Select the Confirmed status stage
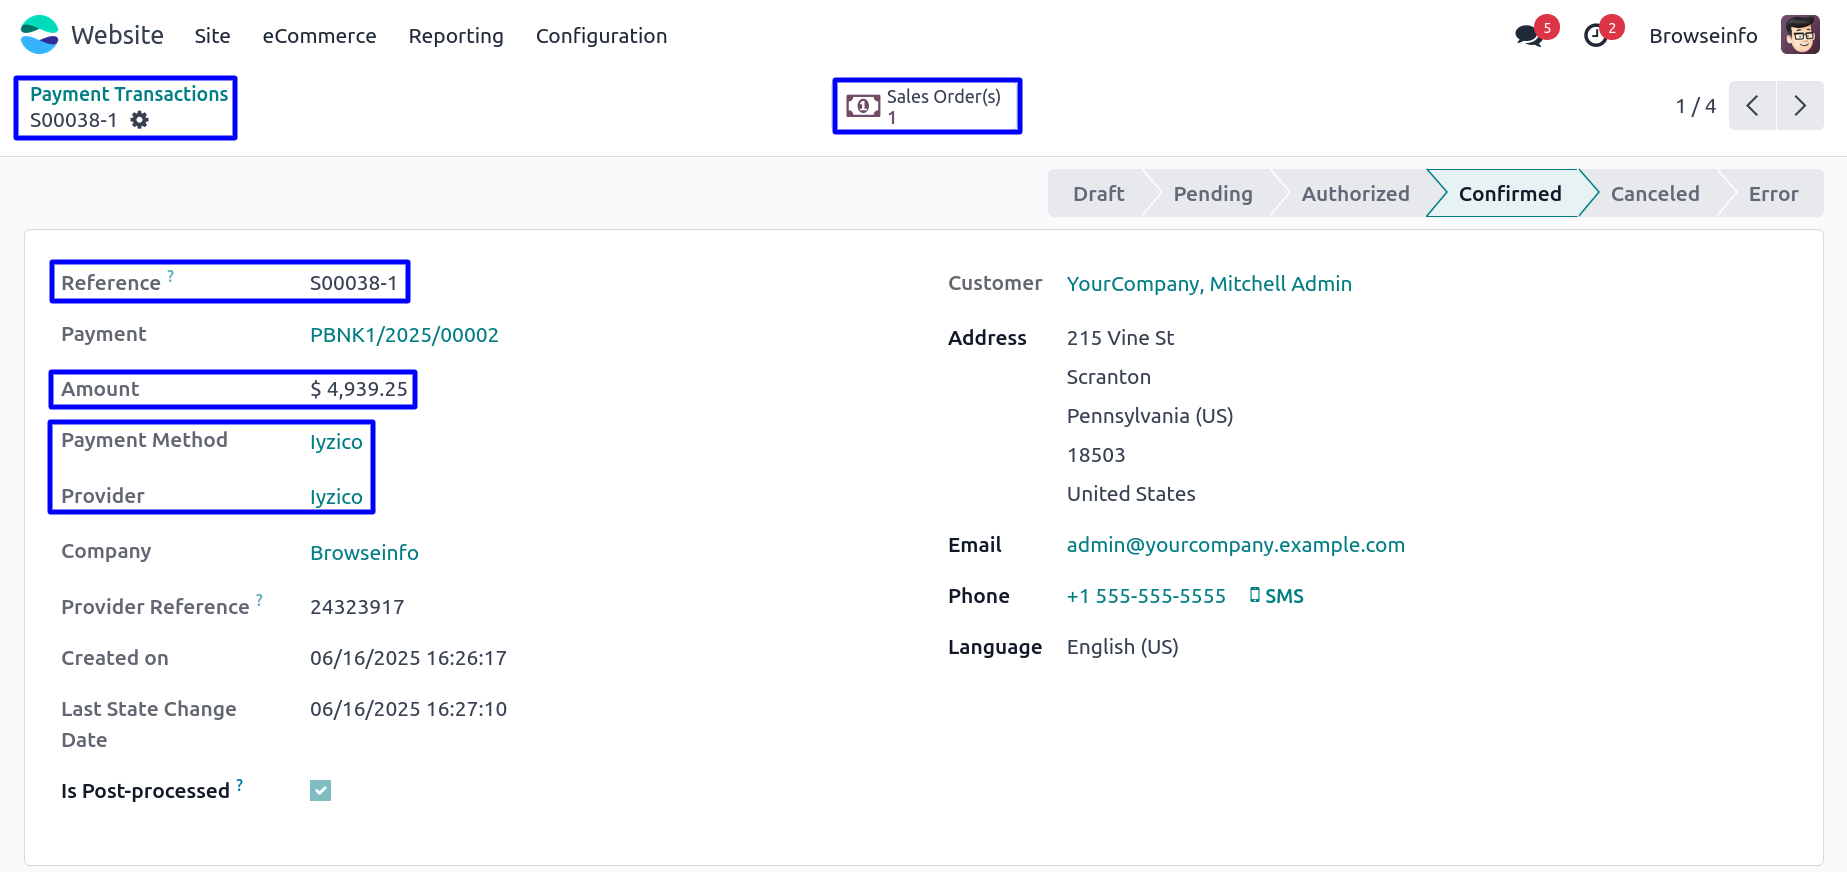 click(1509, 193)
